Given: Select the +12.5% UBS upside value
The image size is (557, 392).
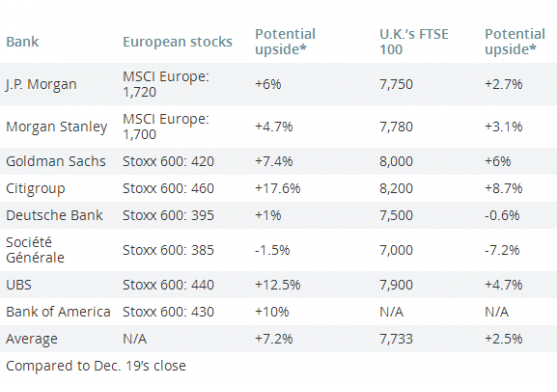Looking at the screenshot, I should tap(278, 285).
